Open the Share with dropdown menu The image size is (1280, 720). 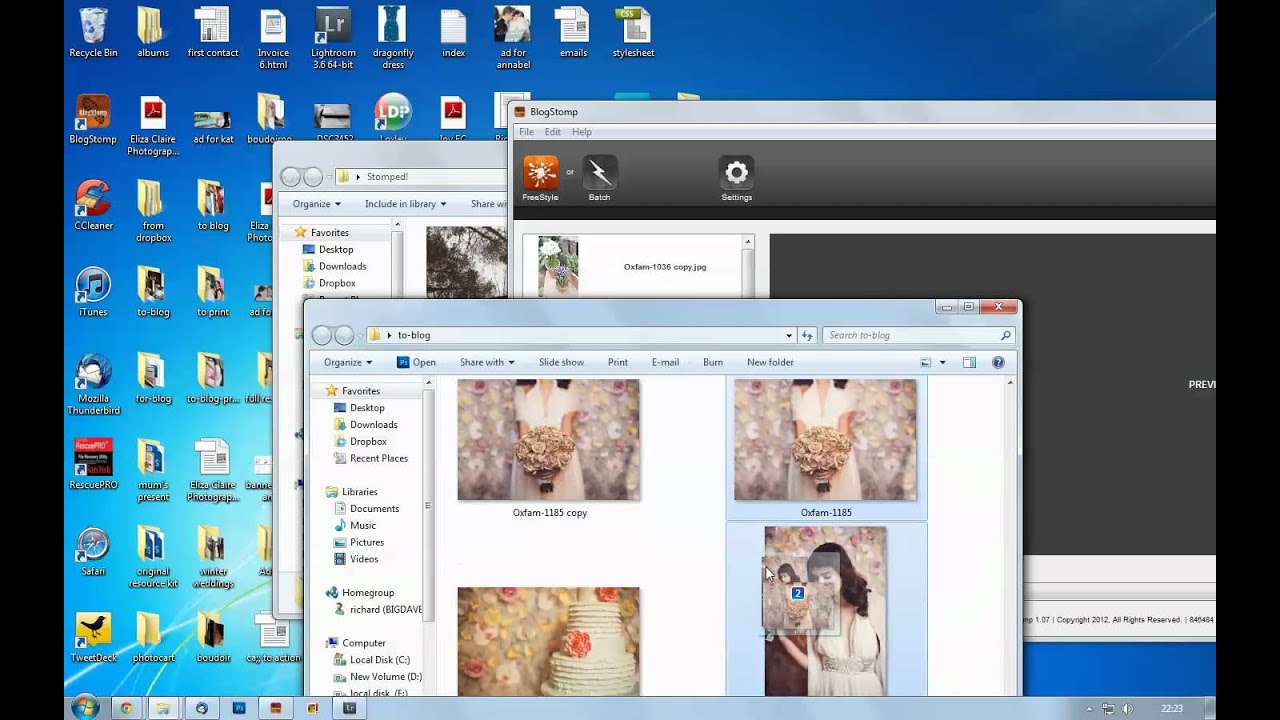(x=487, y=362)
